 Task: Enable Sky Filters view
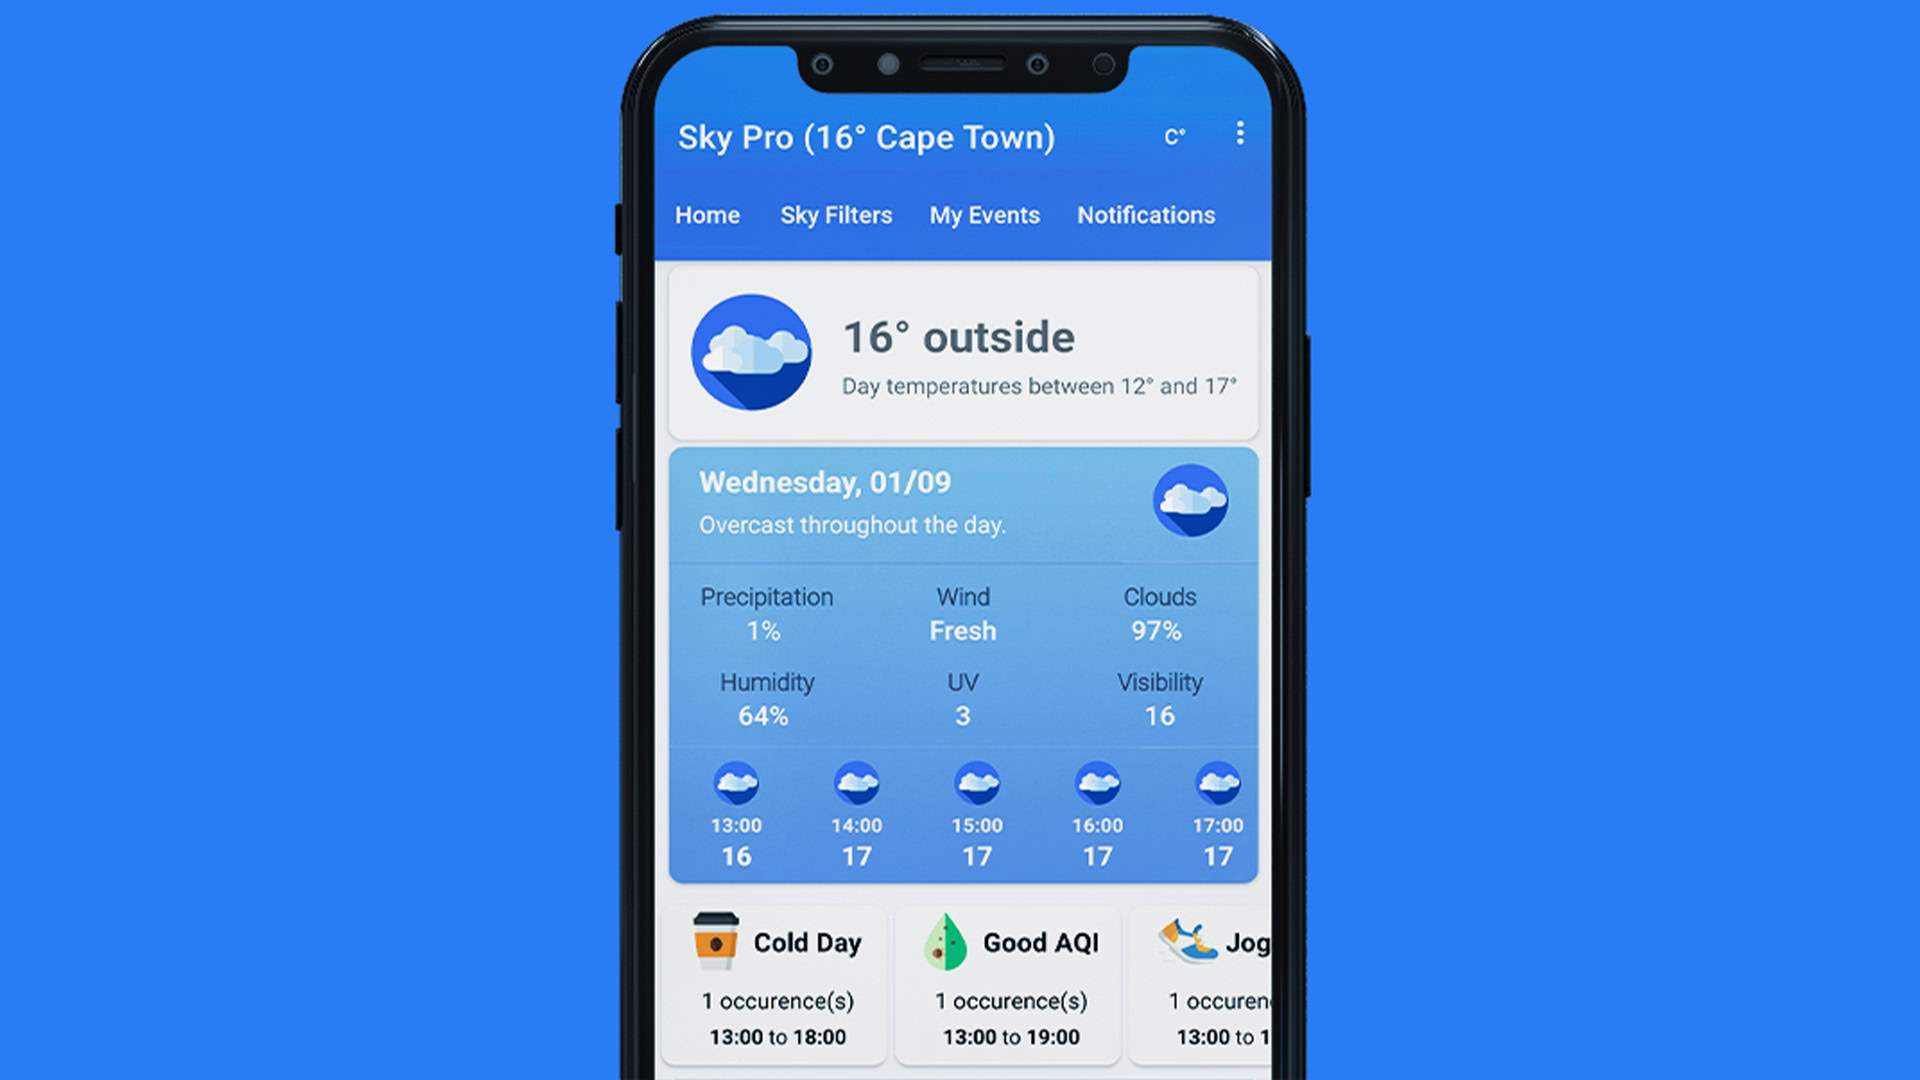coord(835,214)
